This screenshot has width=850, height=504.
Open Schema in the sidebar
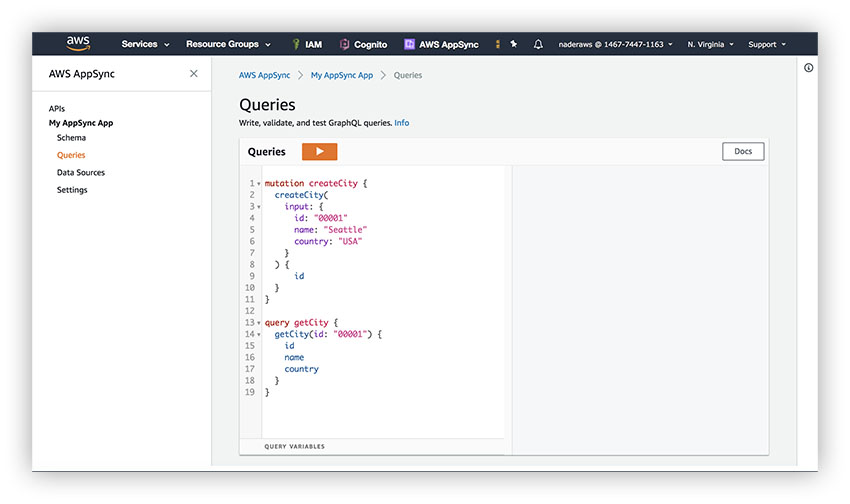(x=71, y=138)
